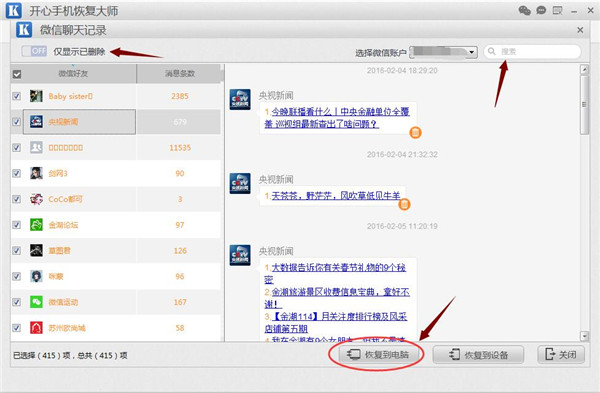Click the Baby sister avatar

pos(36,96)
